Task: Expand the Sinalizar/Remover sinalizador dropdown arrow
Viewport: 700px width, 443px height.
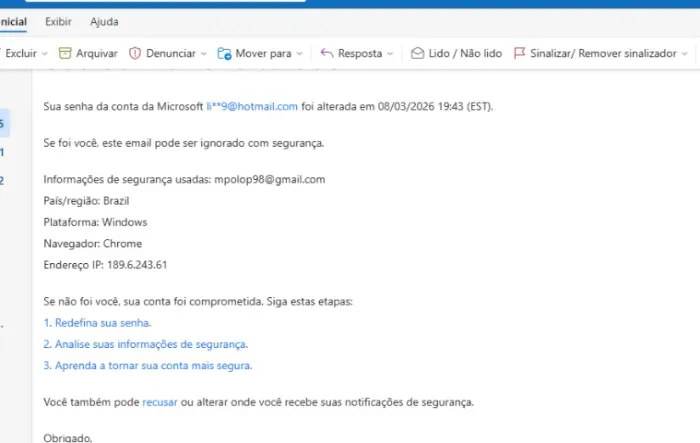Action: [x=685, y=54]
